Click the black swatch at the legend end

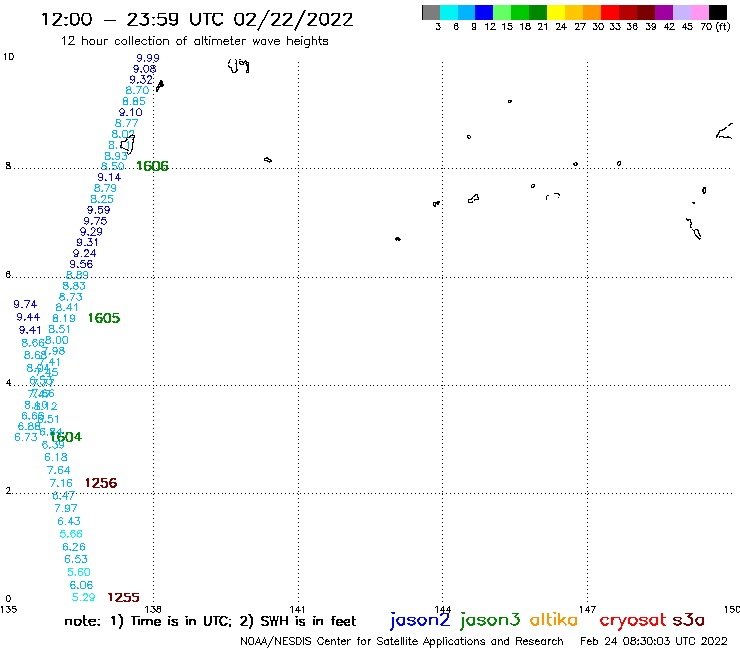pos(717,12)
